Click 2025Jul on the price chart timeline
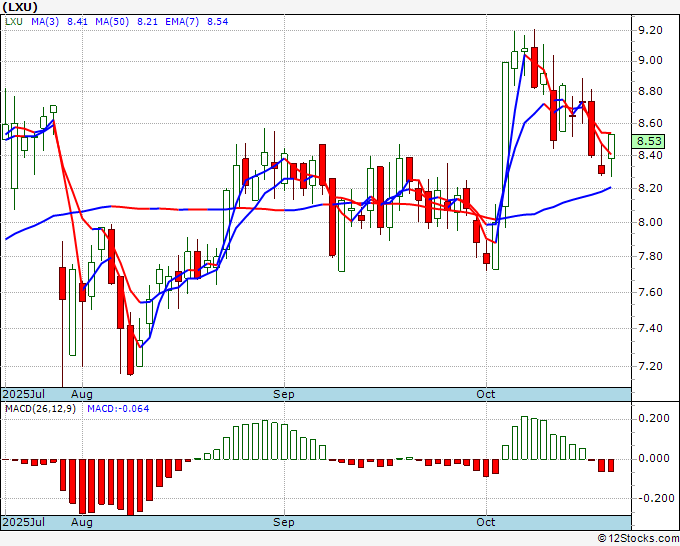Image resolution: width=680 pixels, height=546 pixels. coord(24,394)
